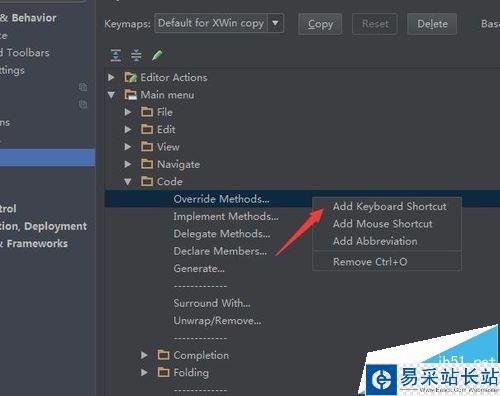Click the Navigate folder icon
The height and width of the screenshot is (396, 500).
147,164
